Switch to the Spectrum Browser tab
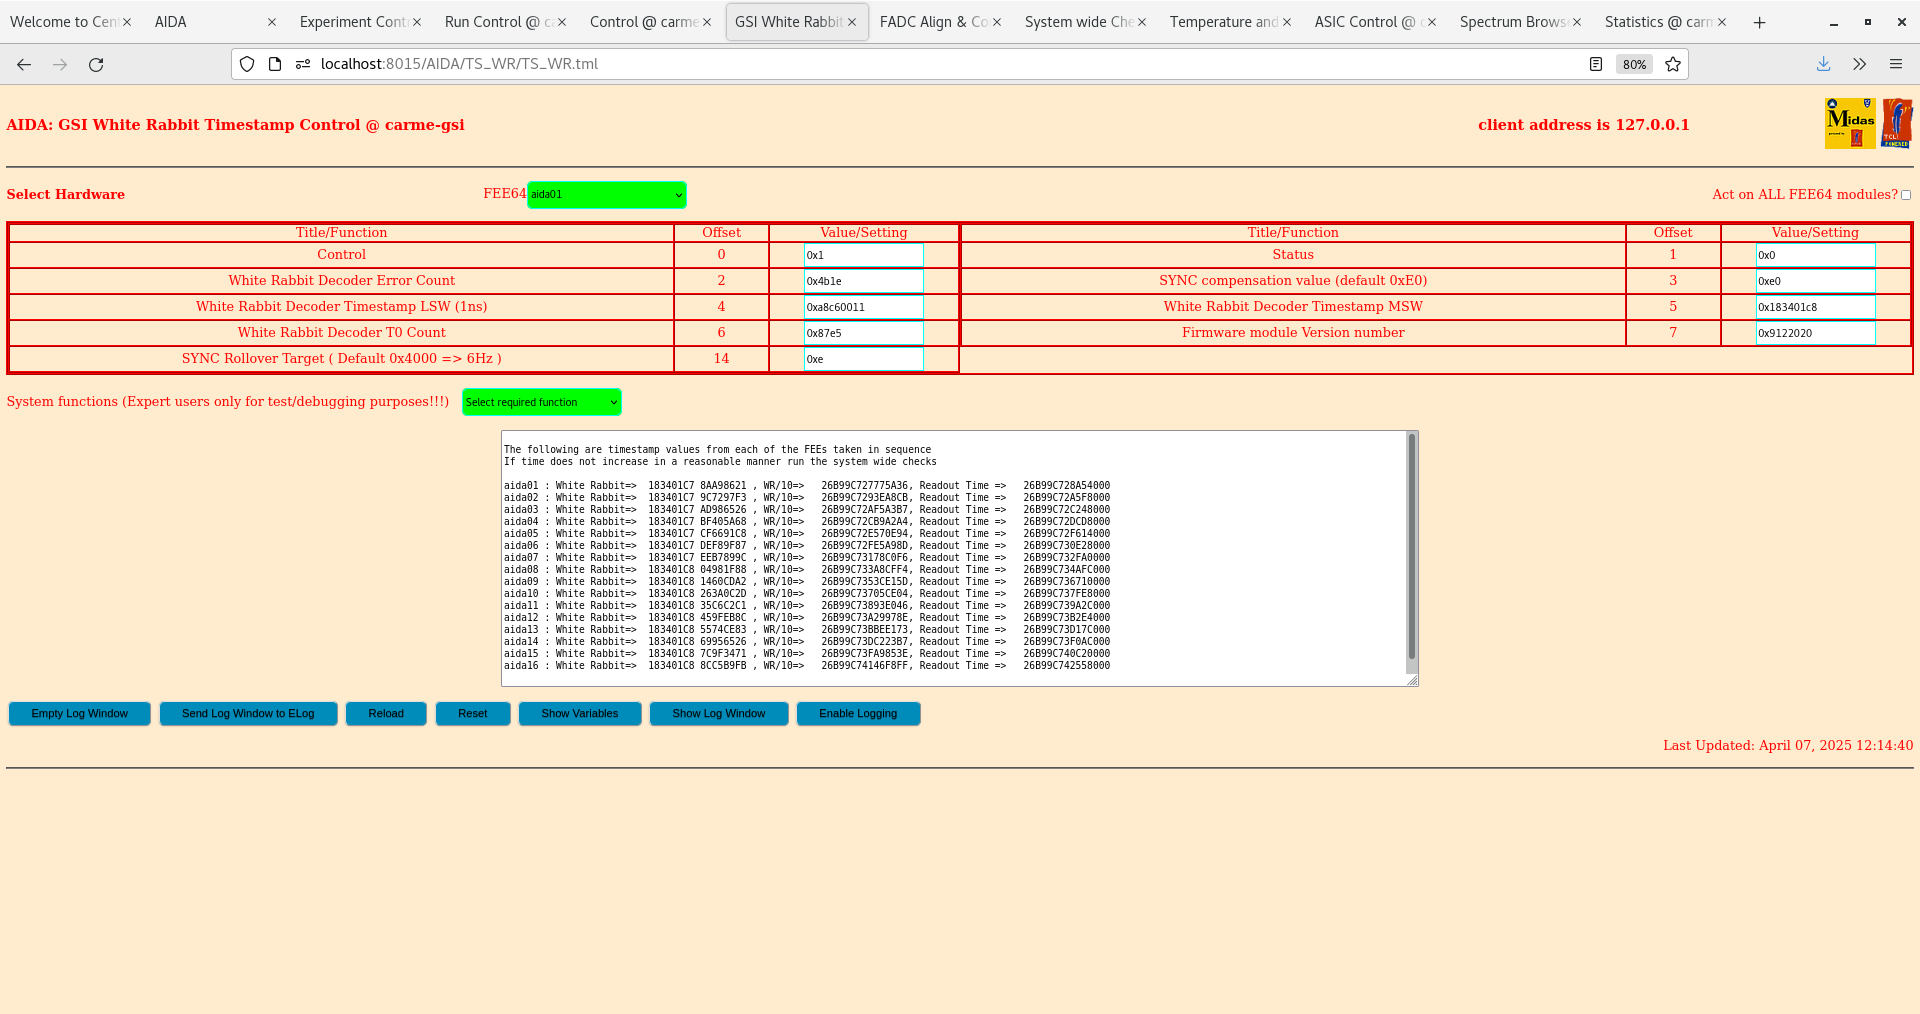The width and height of the screenshot is (1920, 1014). (1513, 21)
